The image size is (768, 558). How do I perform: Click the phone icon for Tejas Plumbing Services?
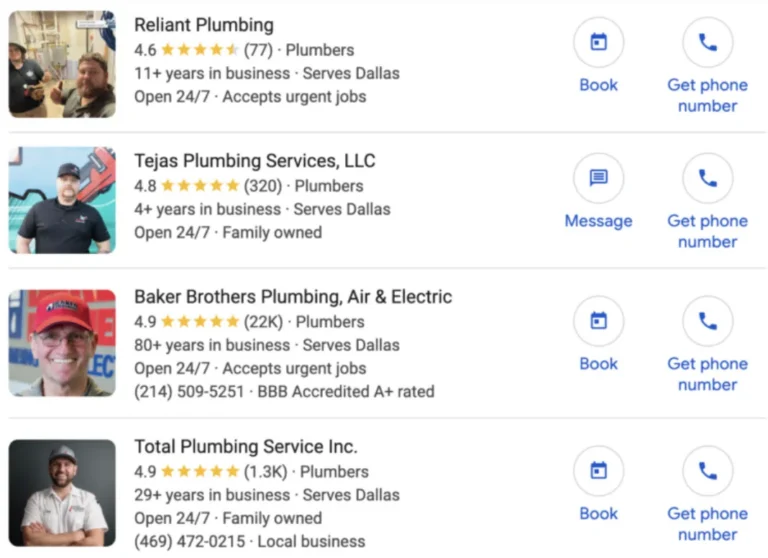[707, 179]
